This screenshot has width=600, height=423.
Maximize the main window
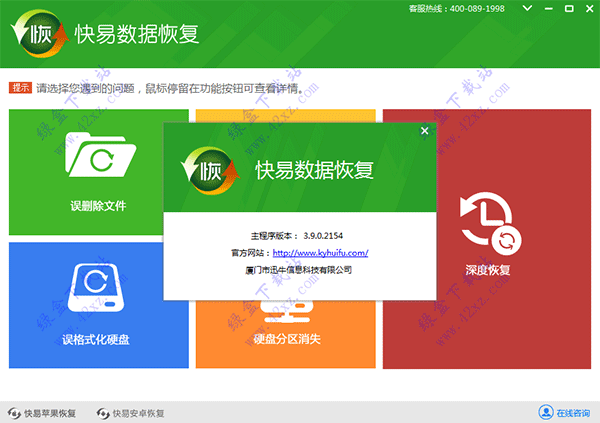pos(569,8)
